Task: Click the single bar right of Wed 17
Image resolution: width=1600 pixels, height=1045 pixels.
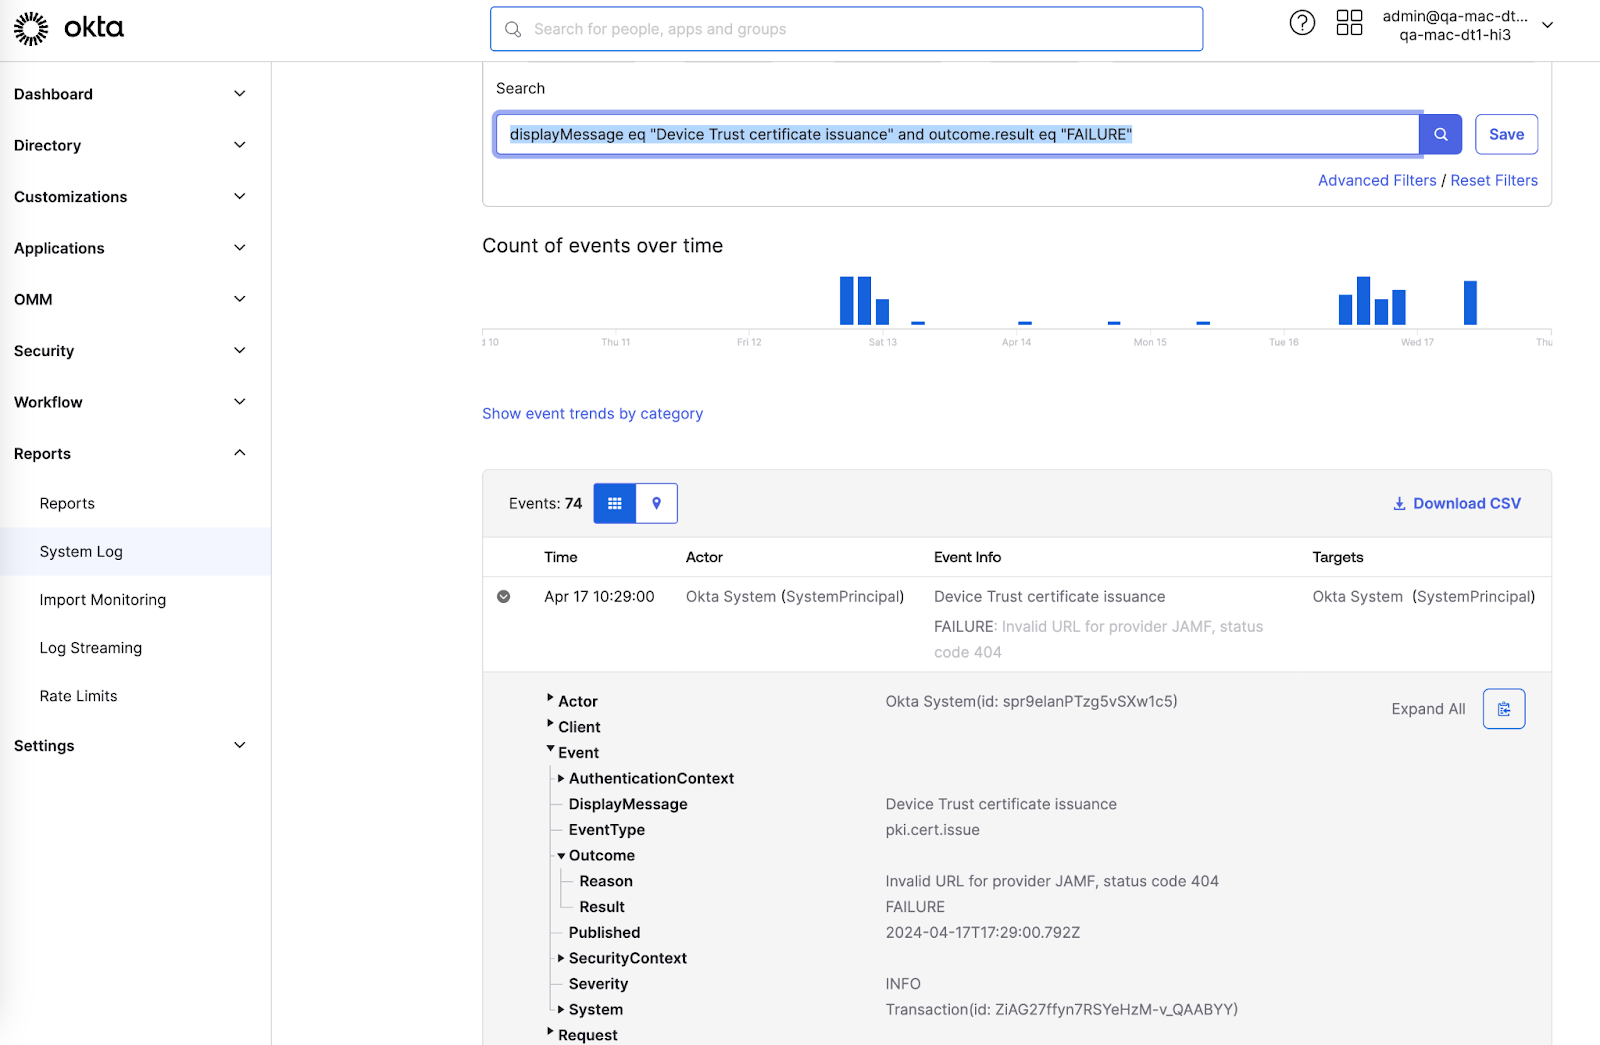Action: tap(1470, 303)
